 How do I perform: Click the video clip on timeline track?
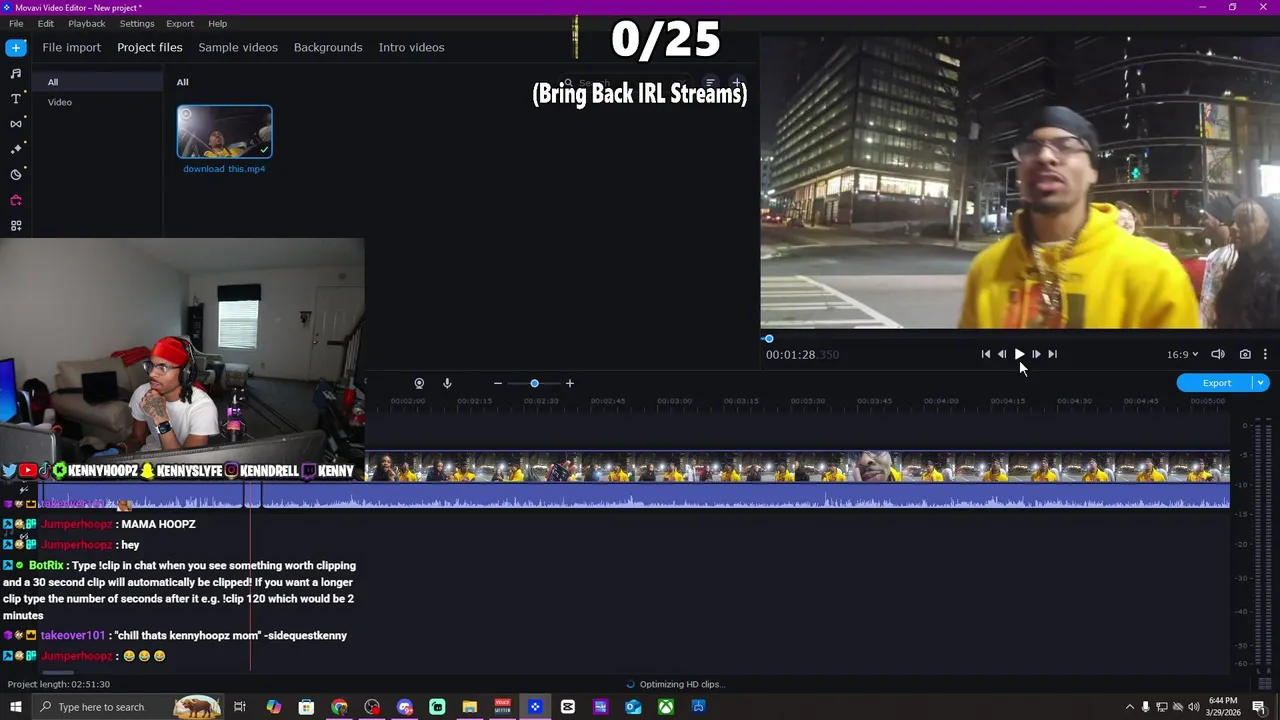797,467
